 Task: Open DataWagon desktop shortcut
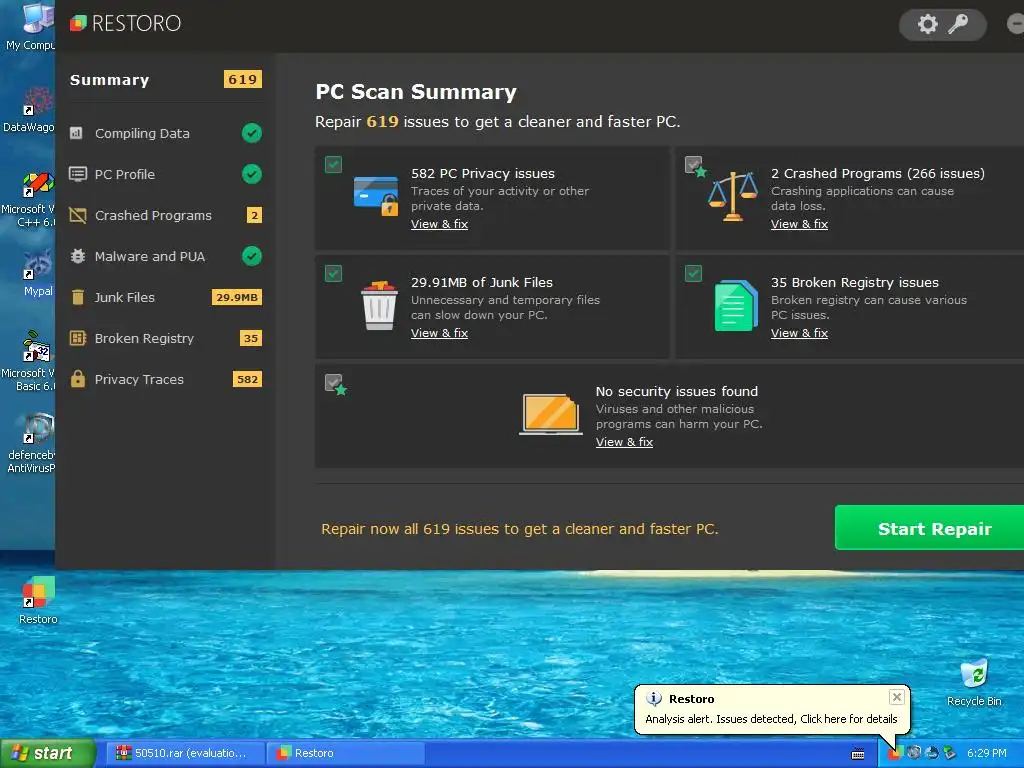pyautogui.click(x=28, y=110)
